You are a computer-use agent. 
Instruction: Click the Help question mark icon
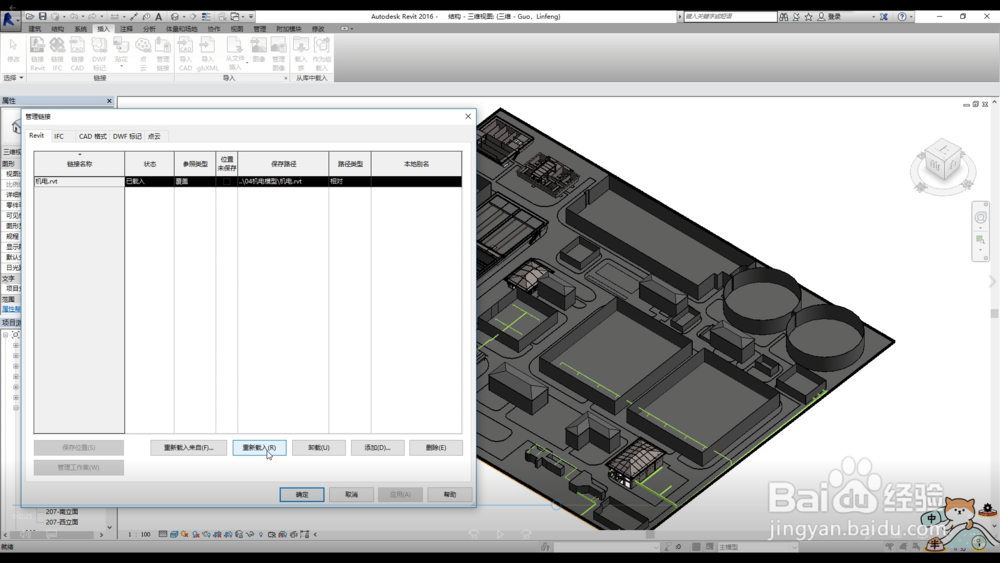[902, 17]
